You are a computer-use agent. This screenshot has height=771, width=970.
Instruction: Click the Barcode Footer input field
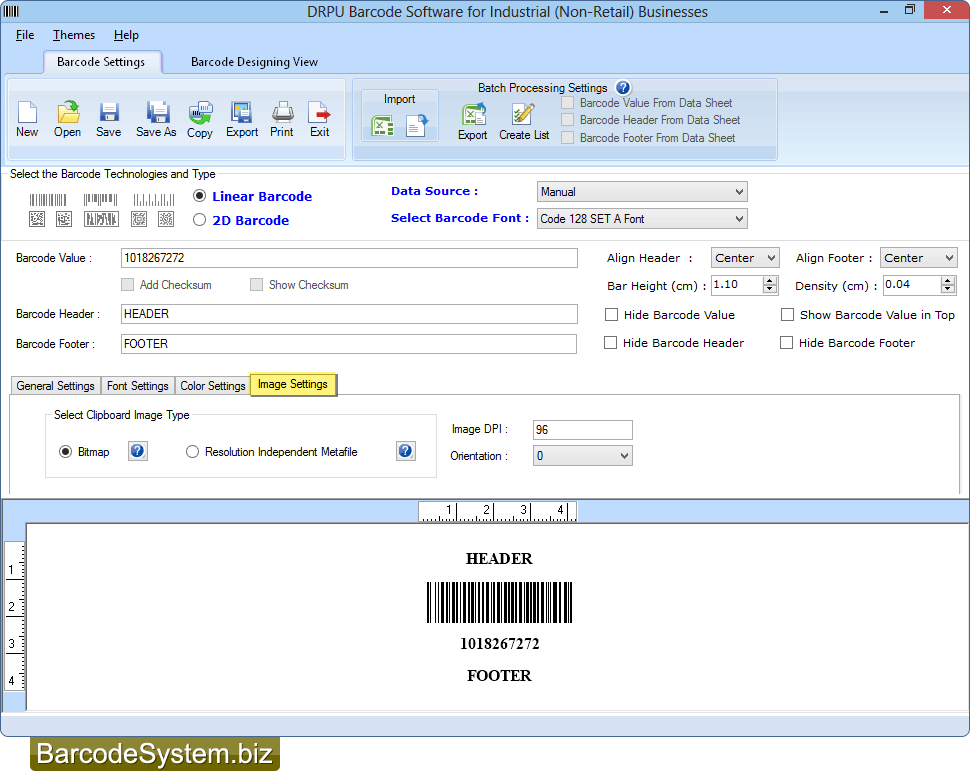click(x=349, y=343)
